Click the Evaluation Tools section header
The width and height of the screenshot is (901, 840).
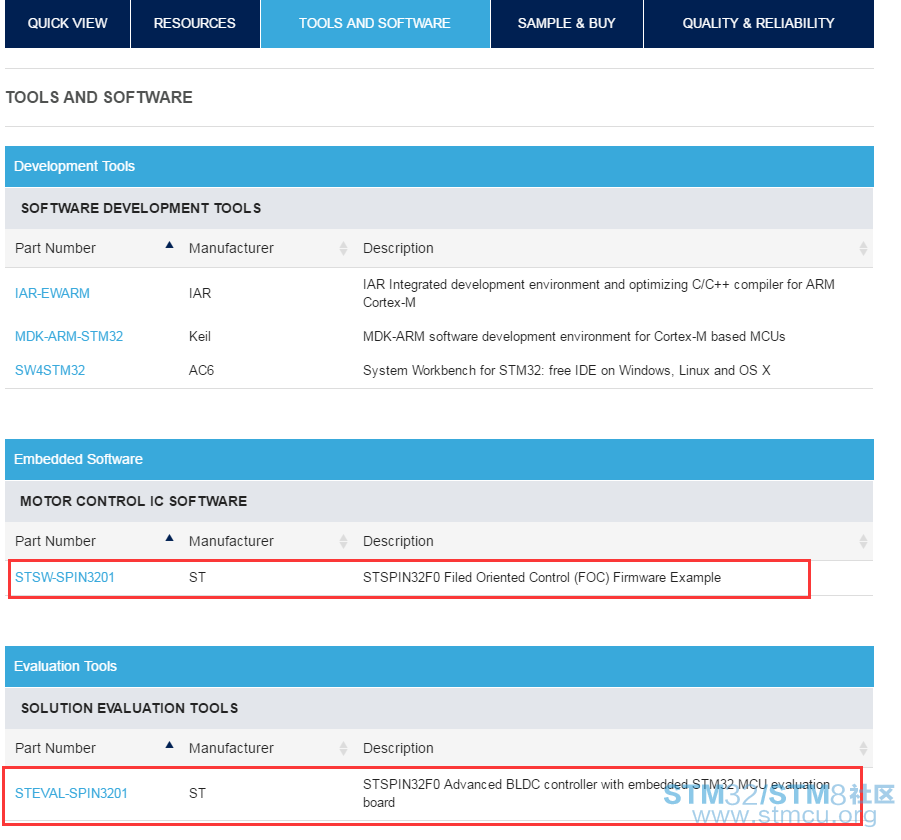(x=440, y=666)
